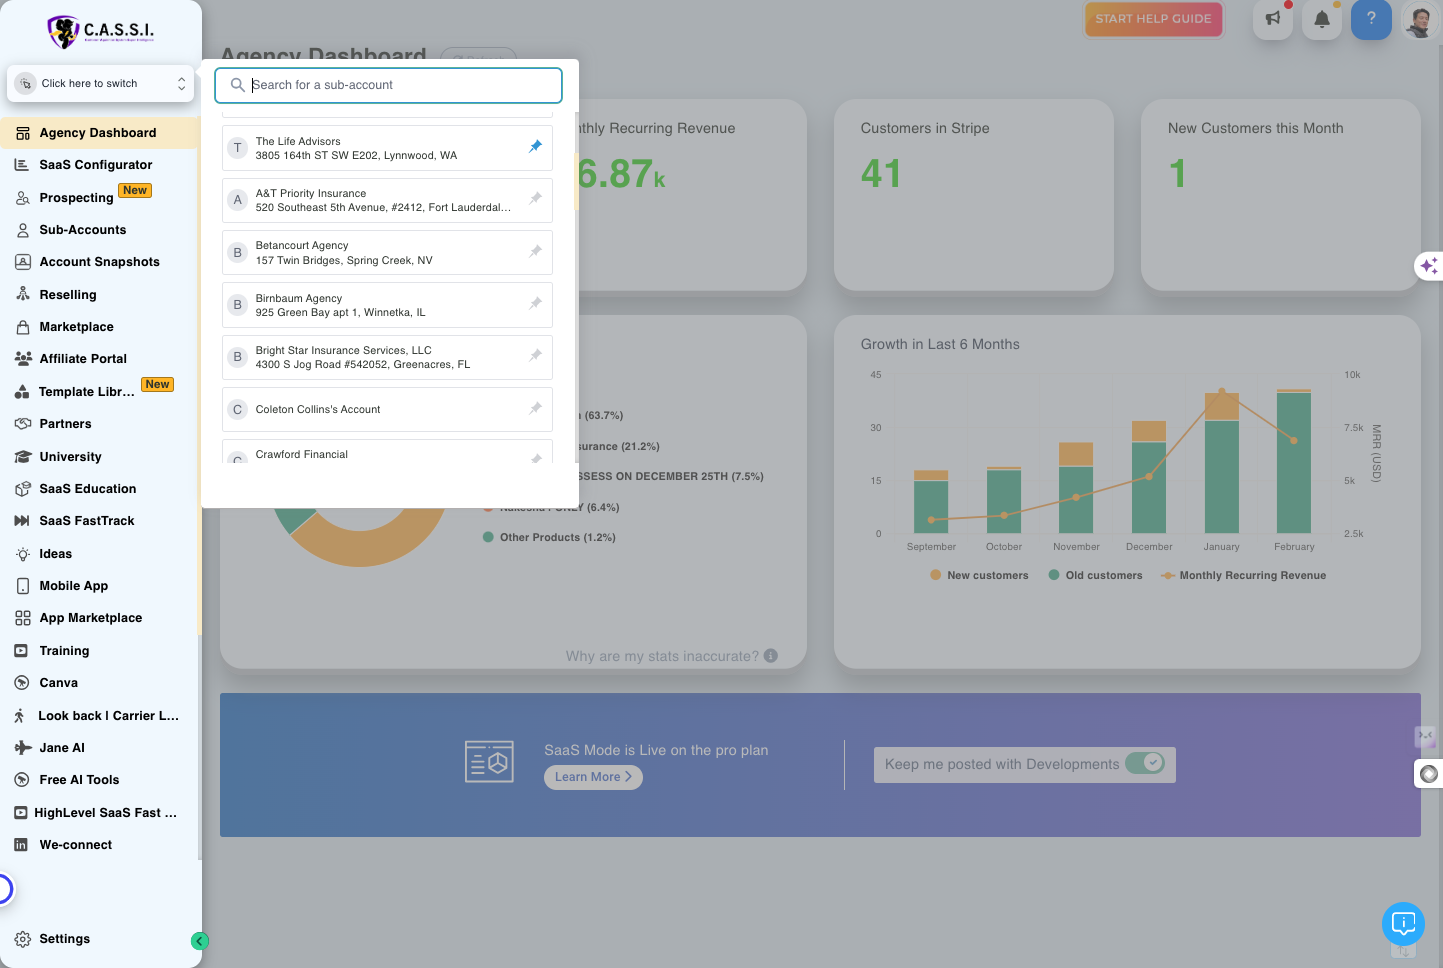1443x968 pixels.
Task: Select Coleton Collins's Account row
Action: pyautogui.click(x=387, y=409)
